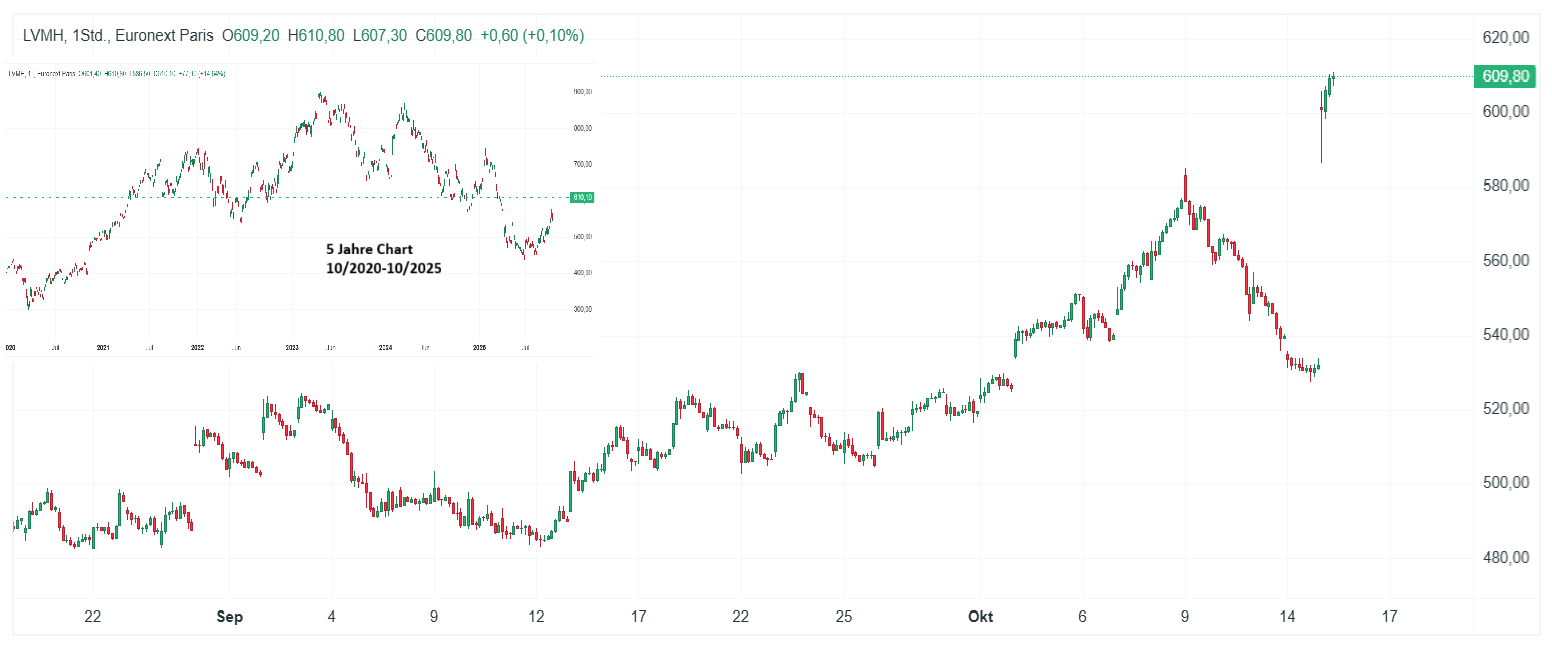
Task: Select the date 22 before Sep on the time axis
Action: [93, 617]
